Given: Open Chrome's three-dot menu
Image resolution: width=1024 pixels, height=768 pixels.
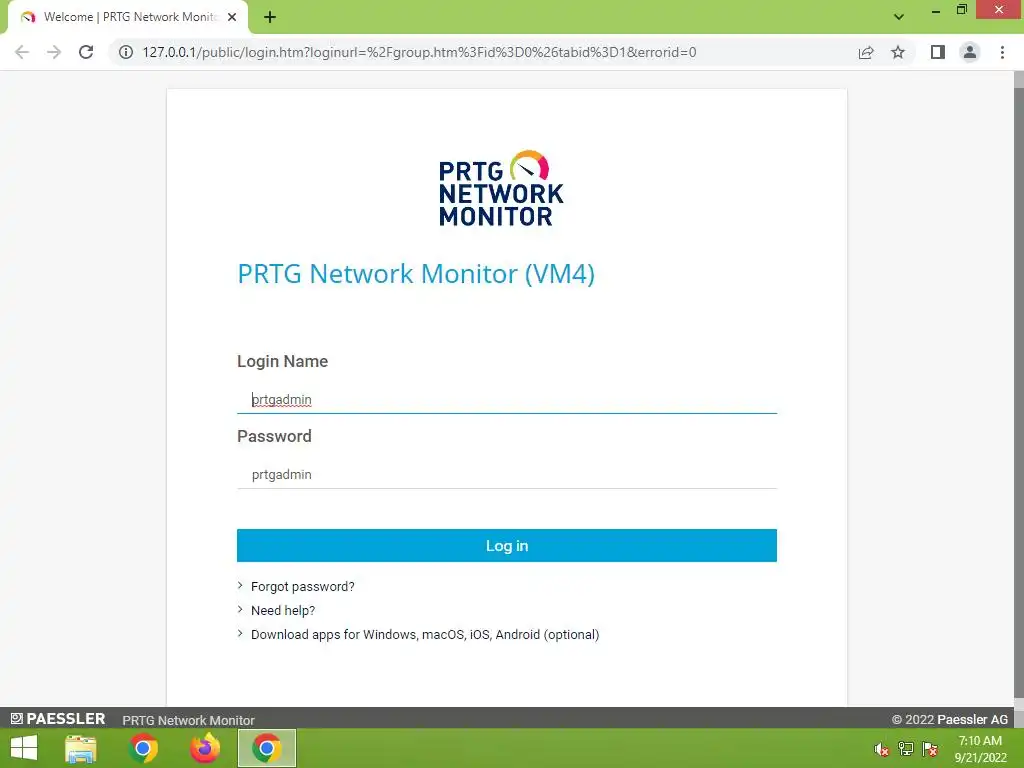Looking at the screenshot, I should pos(1002,52).
